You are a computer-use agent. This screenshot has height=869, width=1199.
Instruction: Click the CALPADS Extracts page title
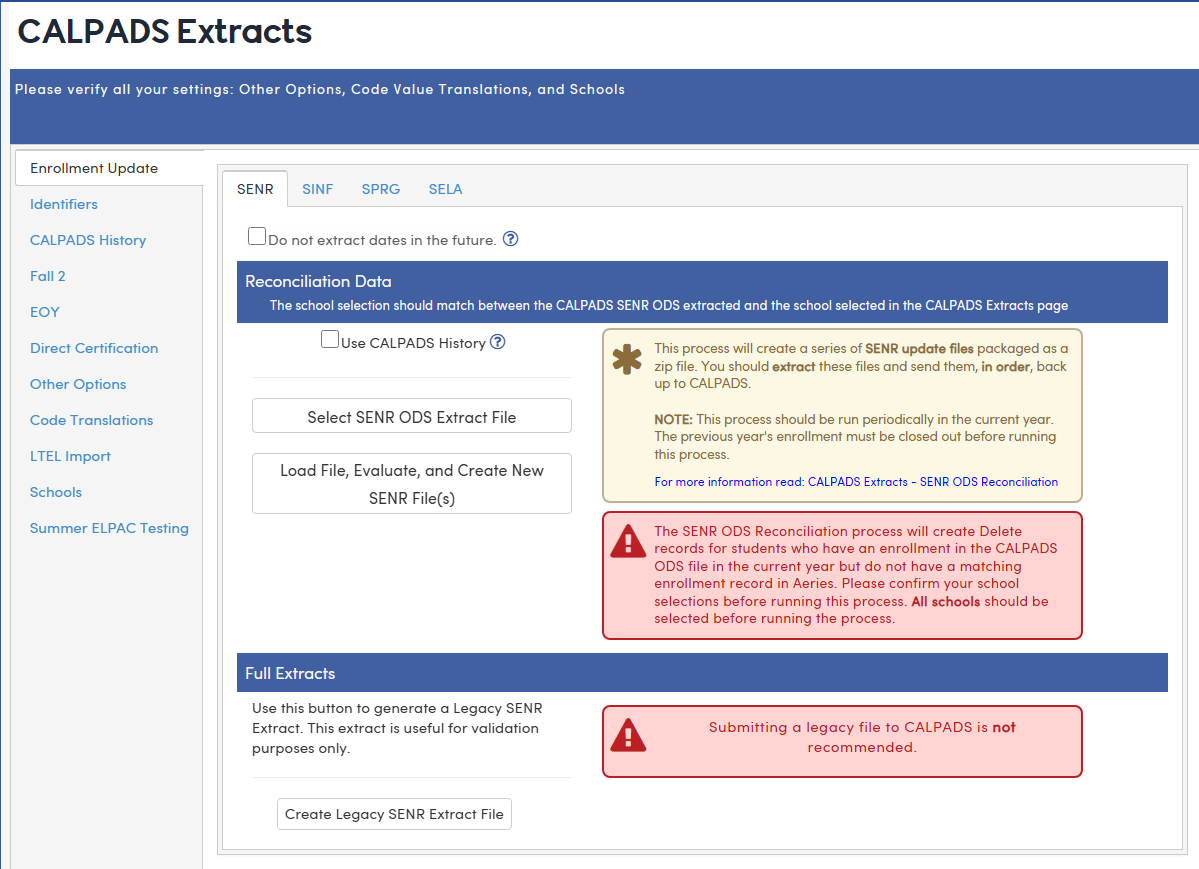tap(164, 31)
